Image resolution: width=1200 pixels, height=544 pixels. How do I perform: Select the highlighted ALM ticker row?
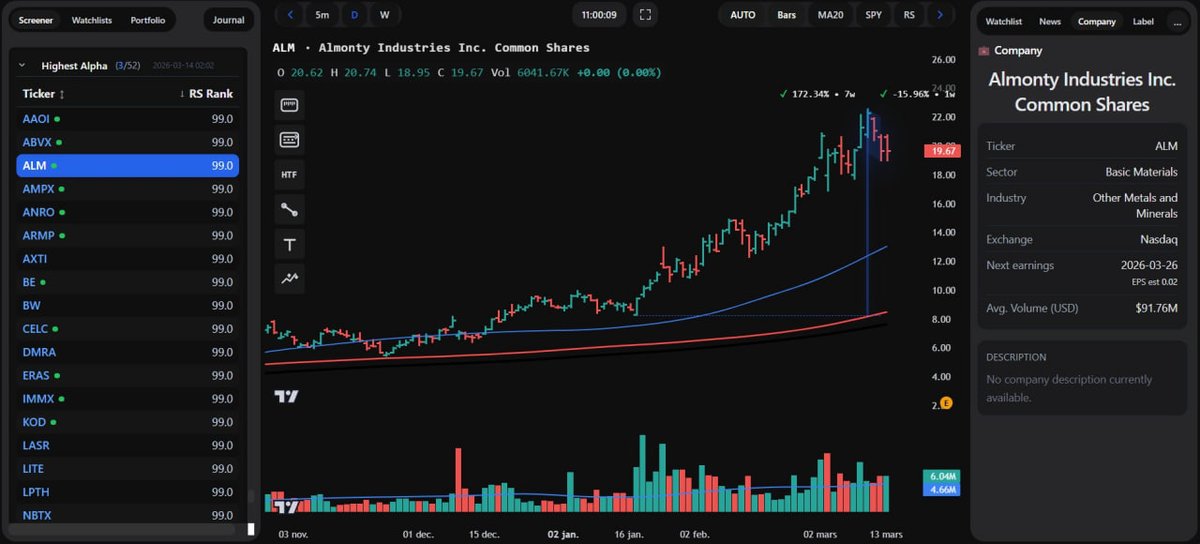[x=128, y=166]
